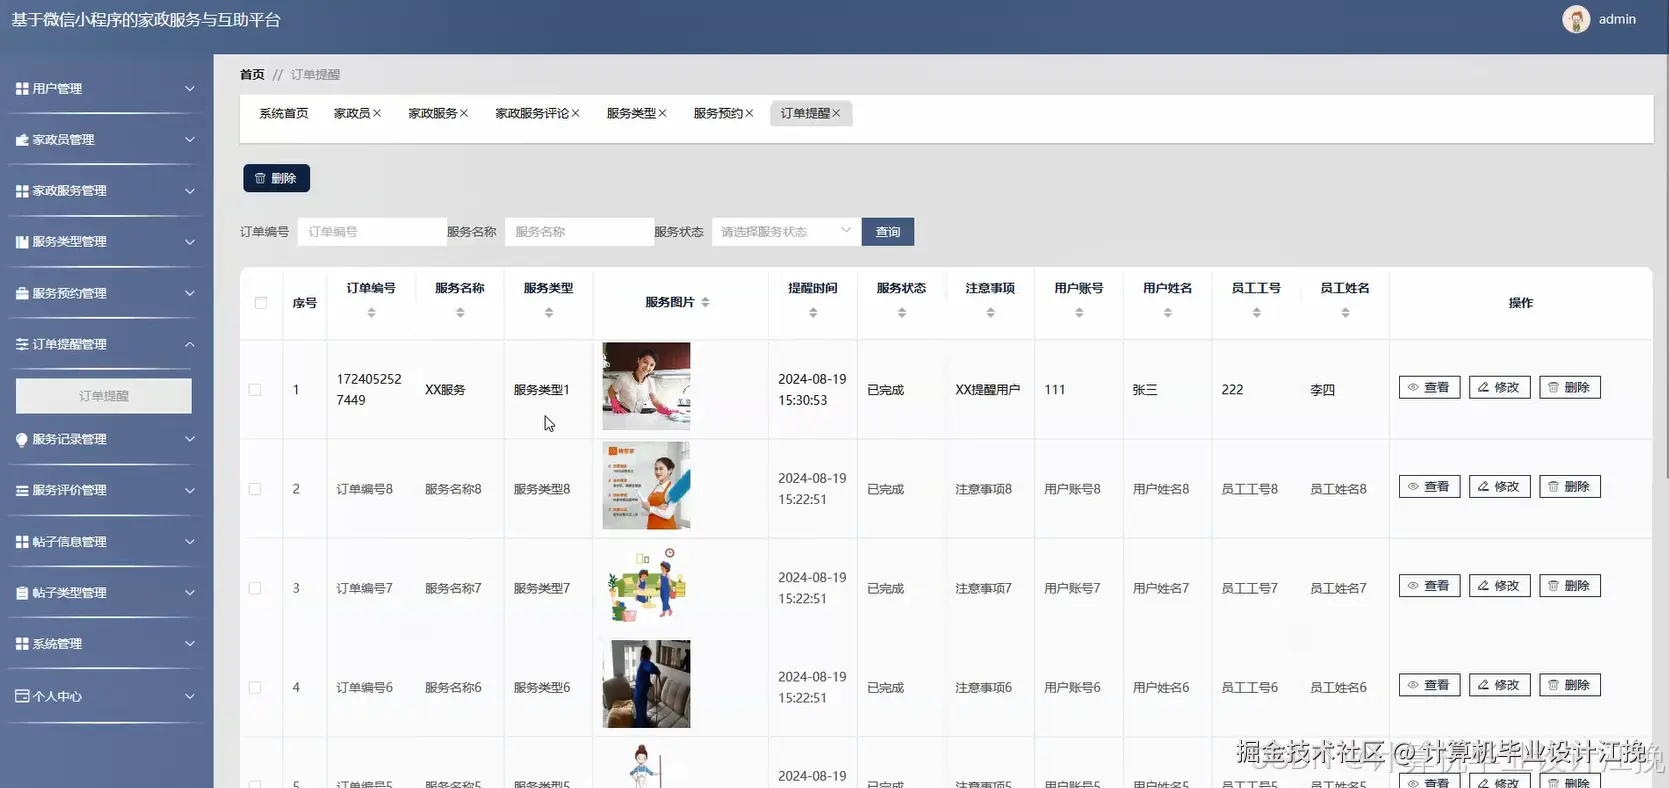Close the 家政服务评论 tab with its X
Viewport: 1669px width, 788px height.
tap(575, 114)
